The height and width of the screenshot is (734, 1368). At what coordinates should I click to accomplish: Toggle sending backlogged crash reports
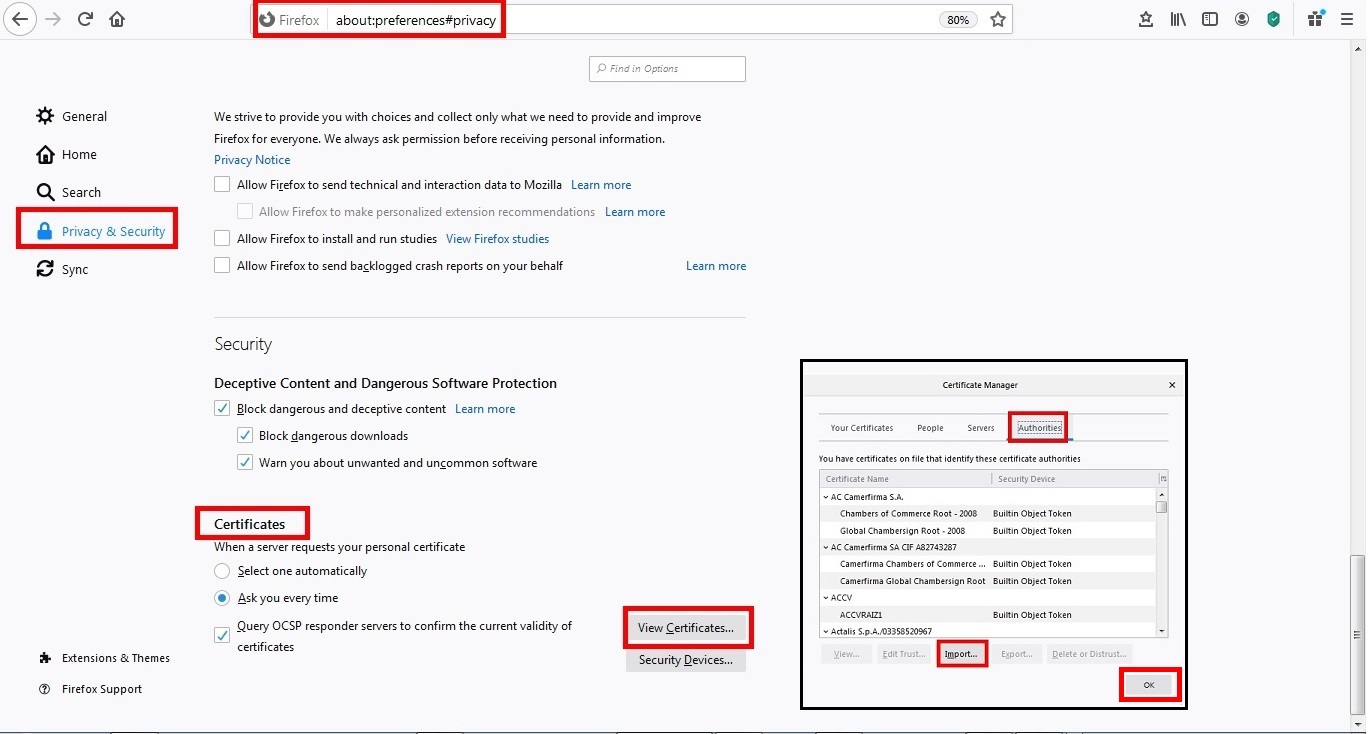(x=222, y=266)
